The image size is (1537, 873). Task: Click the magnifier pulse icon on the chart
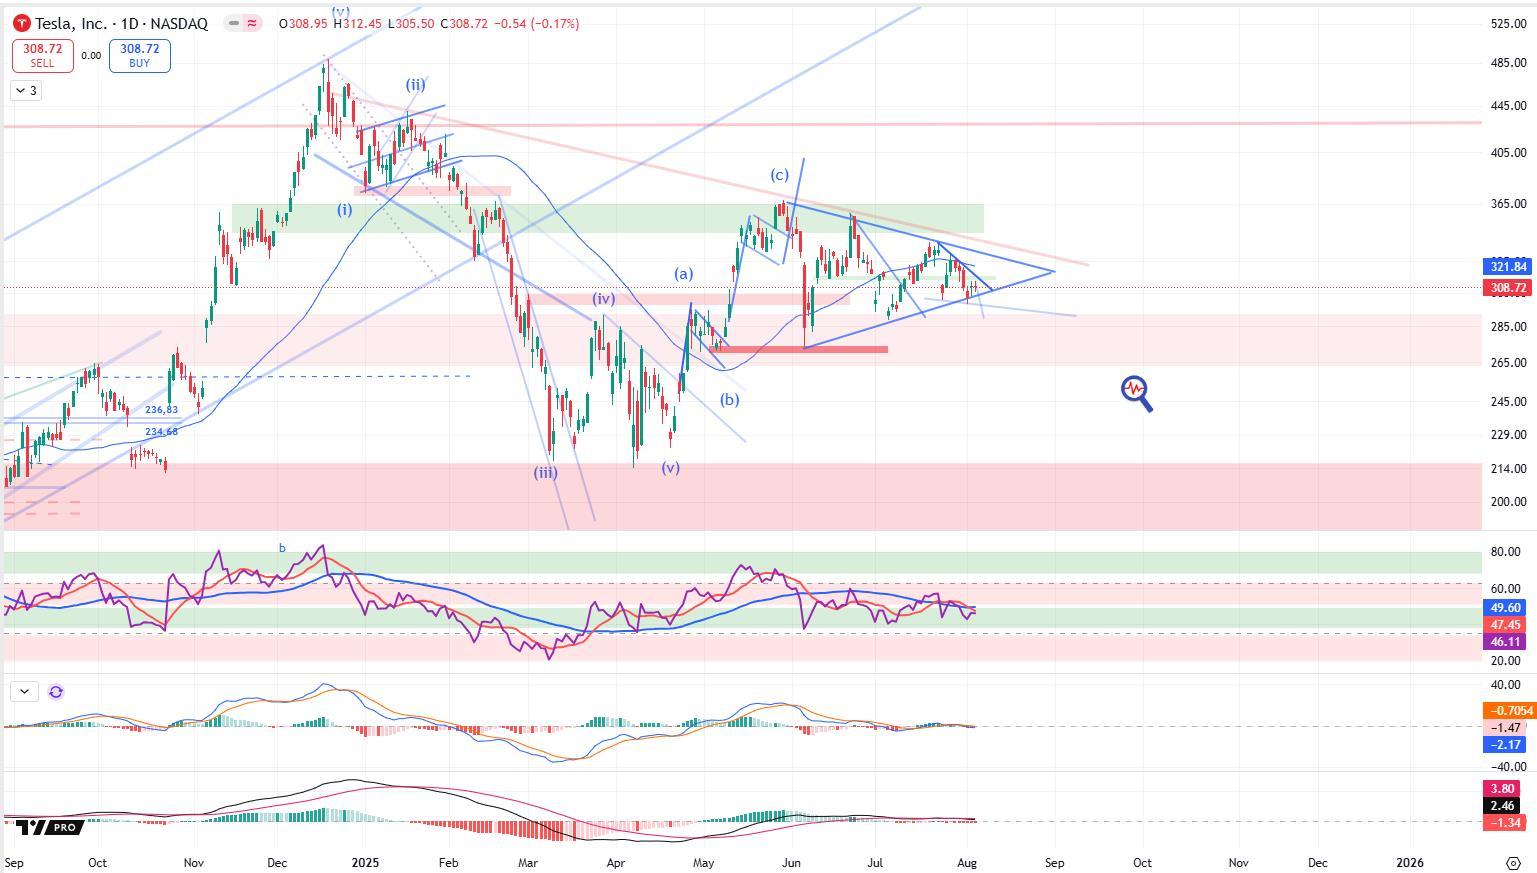(1137, 393)
